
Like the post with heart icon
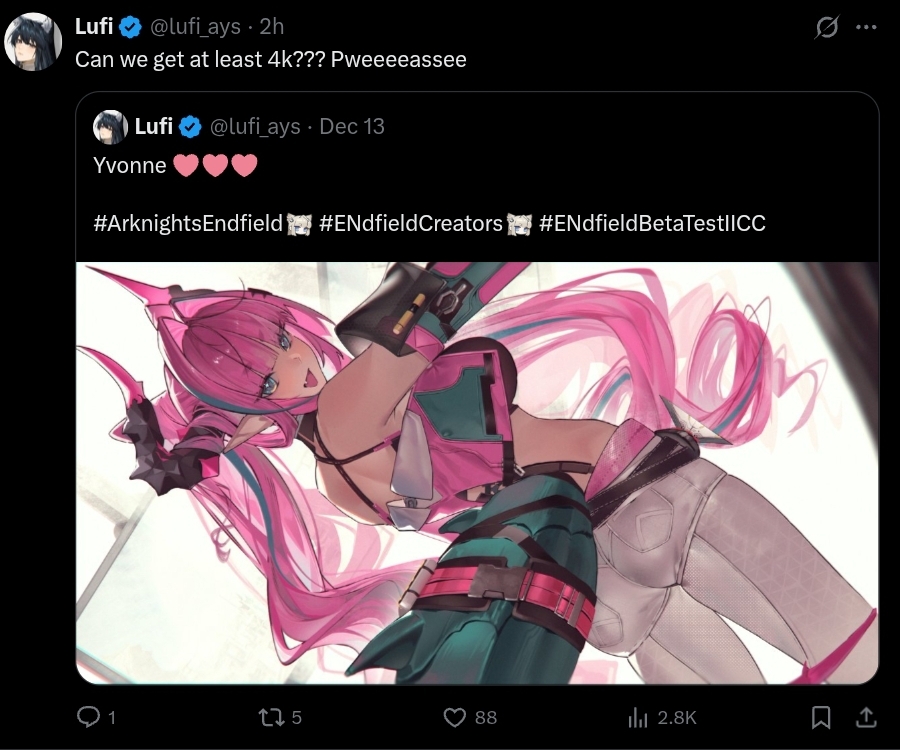(x=455, y=717)
